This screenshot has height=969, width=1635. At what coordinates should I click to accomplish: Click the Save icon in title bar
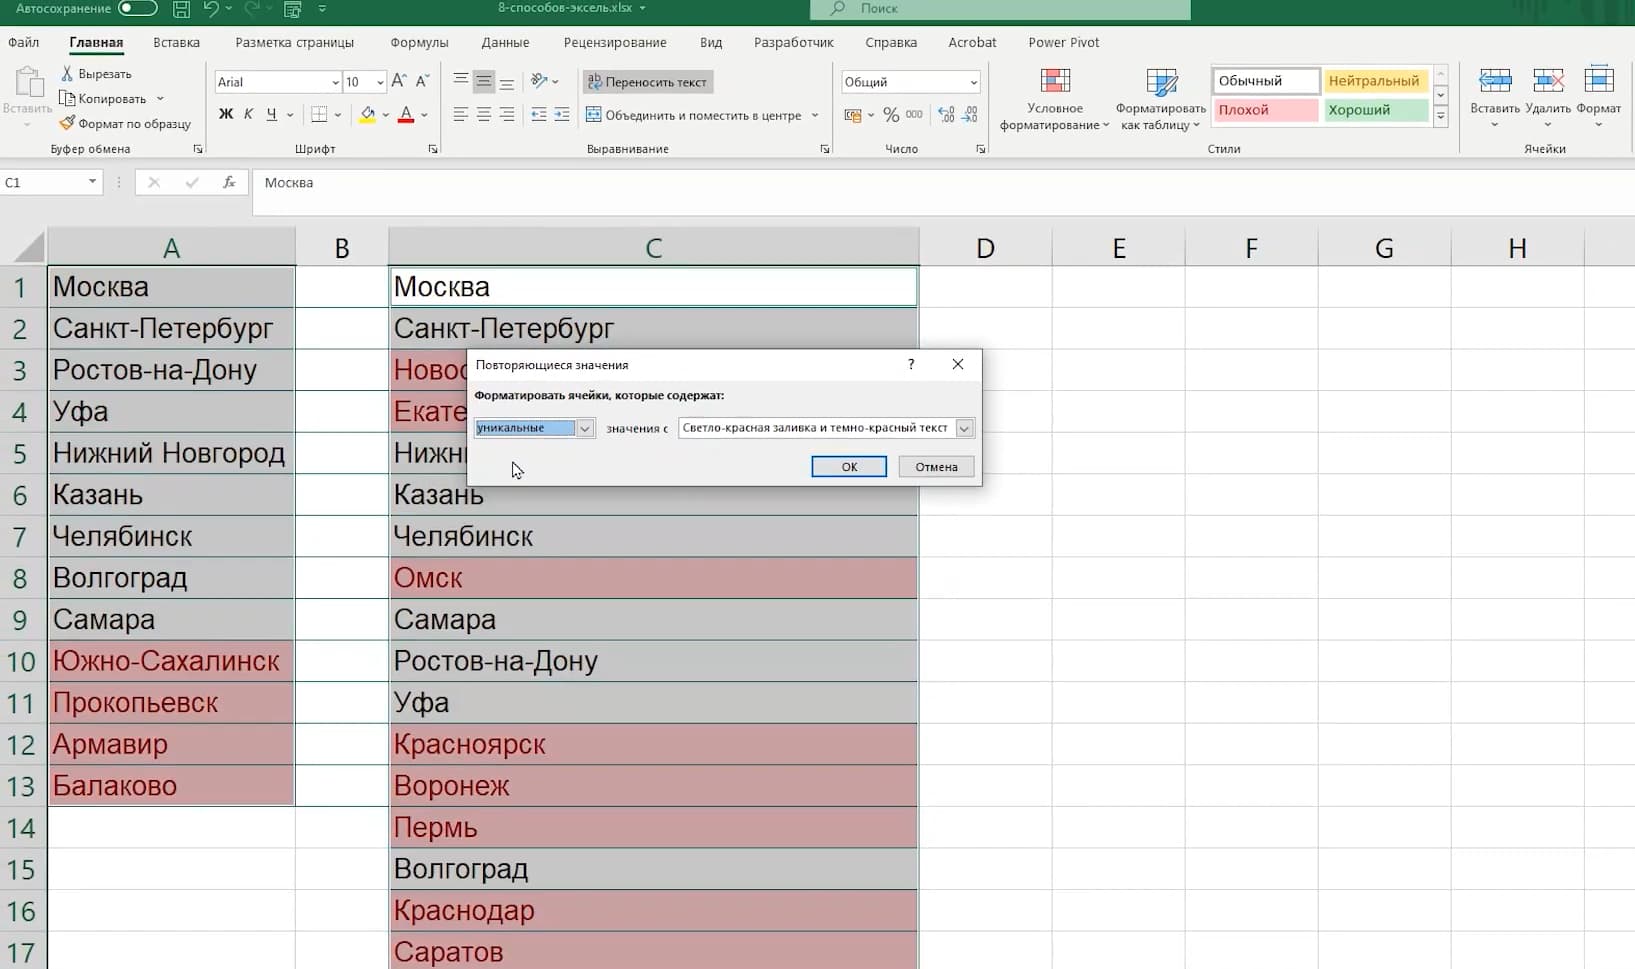point(181,9)
